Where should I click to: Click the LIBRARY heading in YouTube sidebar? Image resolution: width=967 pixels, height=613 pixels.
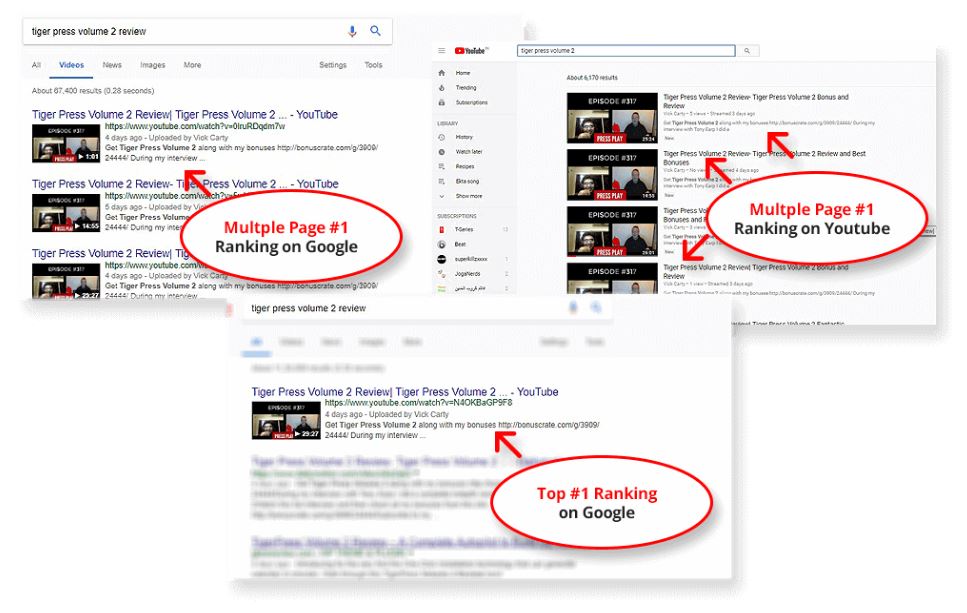click(x=448, y=123)
